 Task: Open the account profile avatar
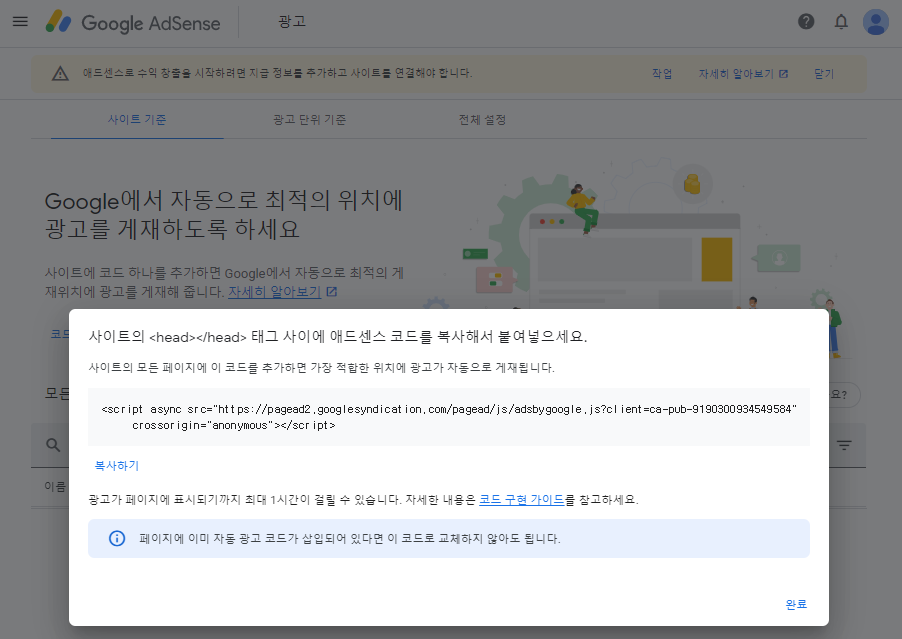pyautogui.click(x=876, y=22)
